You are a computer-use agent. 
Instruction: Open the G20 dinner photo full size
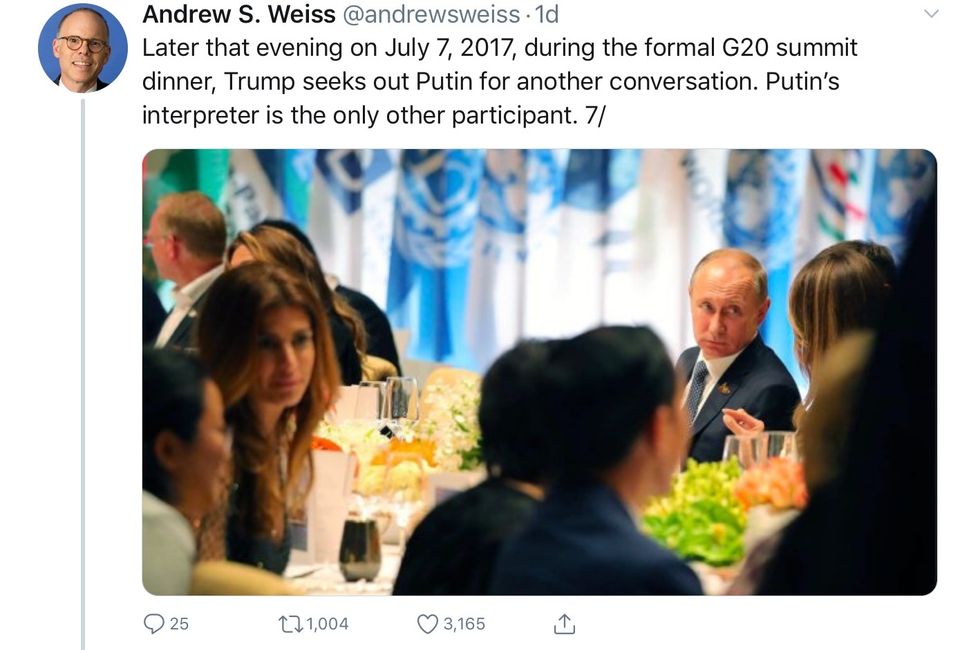click(x=539, y=372)
